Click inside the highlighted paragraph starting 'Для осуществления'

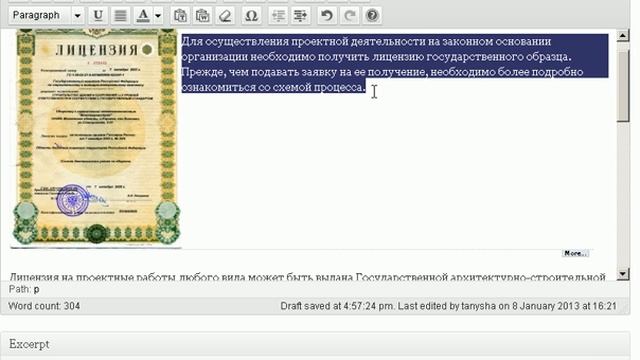395,64
